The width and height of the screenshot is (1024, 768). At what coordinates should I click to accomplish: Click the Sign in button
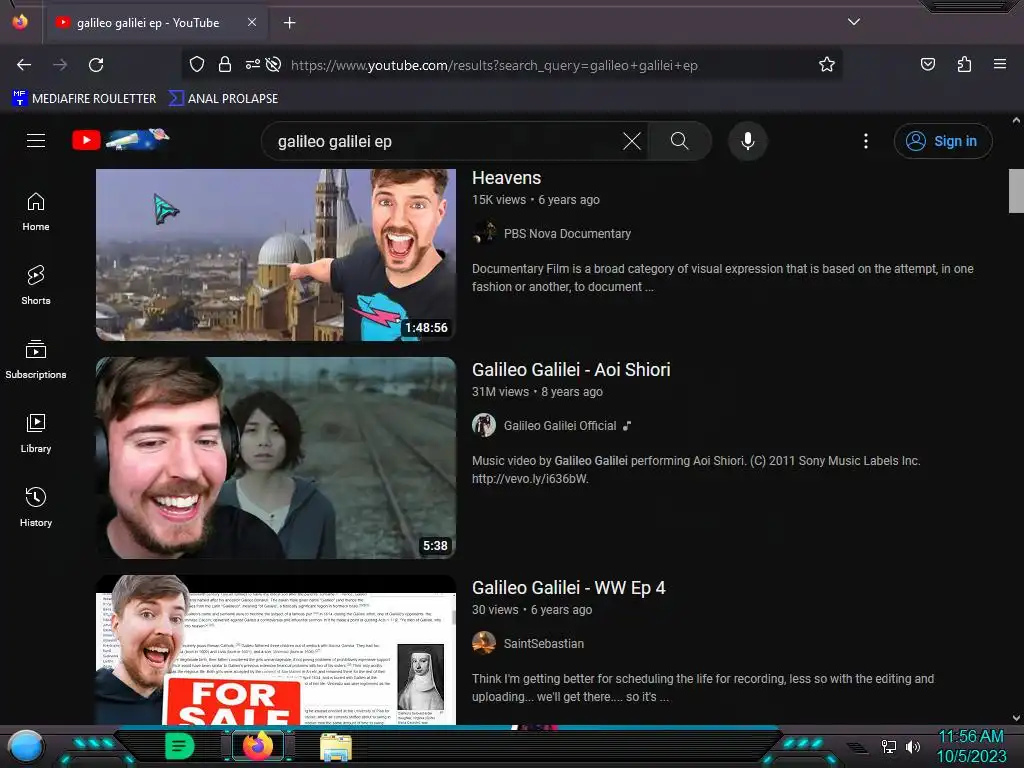(943, 141)
